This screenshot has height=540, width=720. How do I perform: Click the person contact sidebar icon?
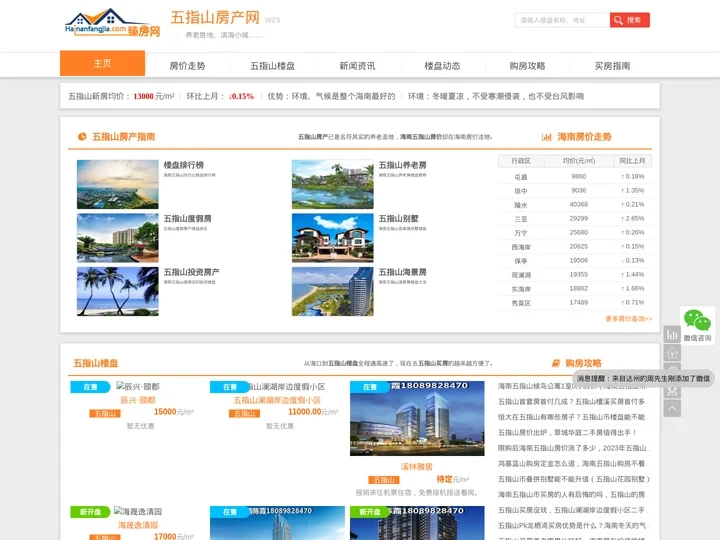coord(672,391)
